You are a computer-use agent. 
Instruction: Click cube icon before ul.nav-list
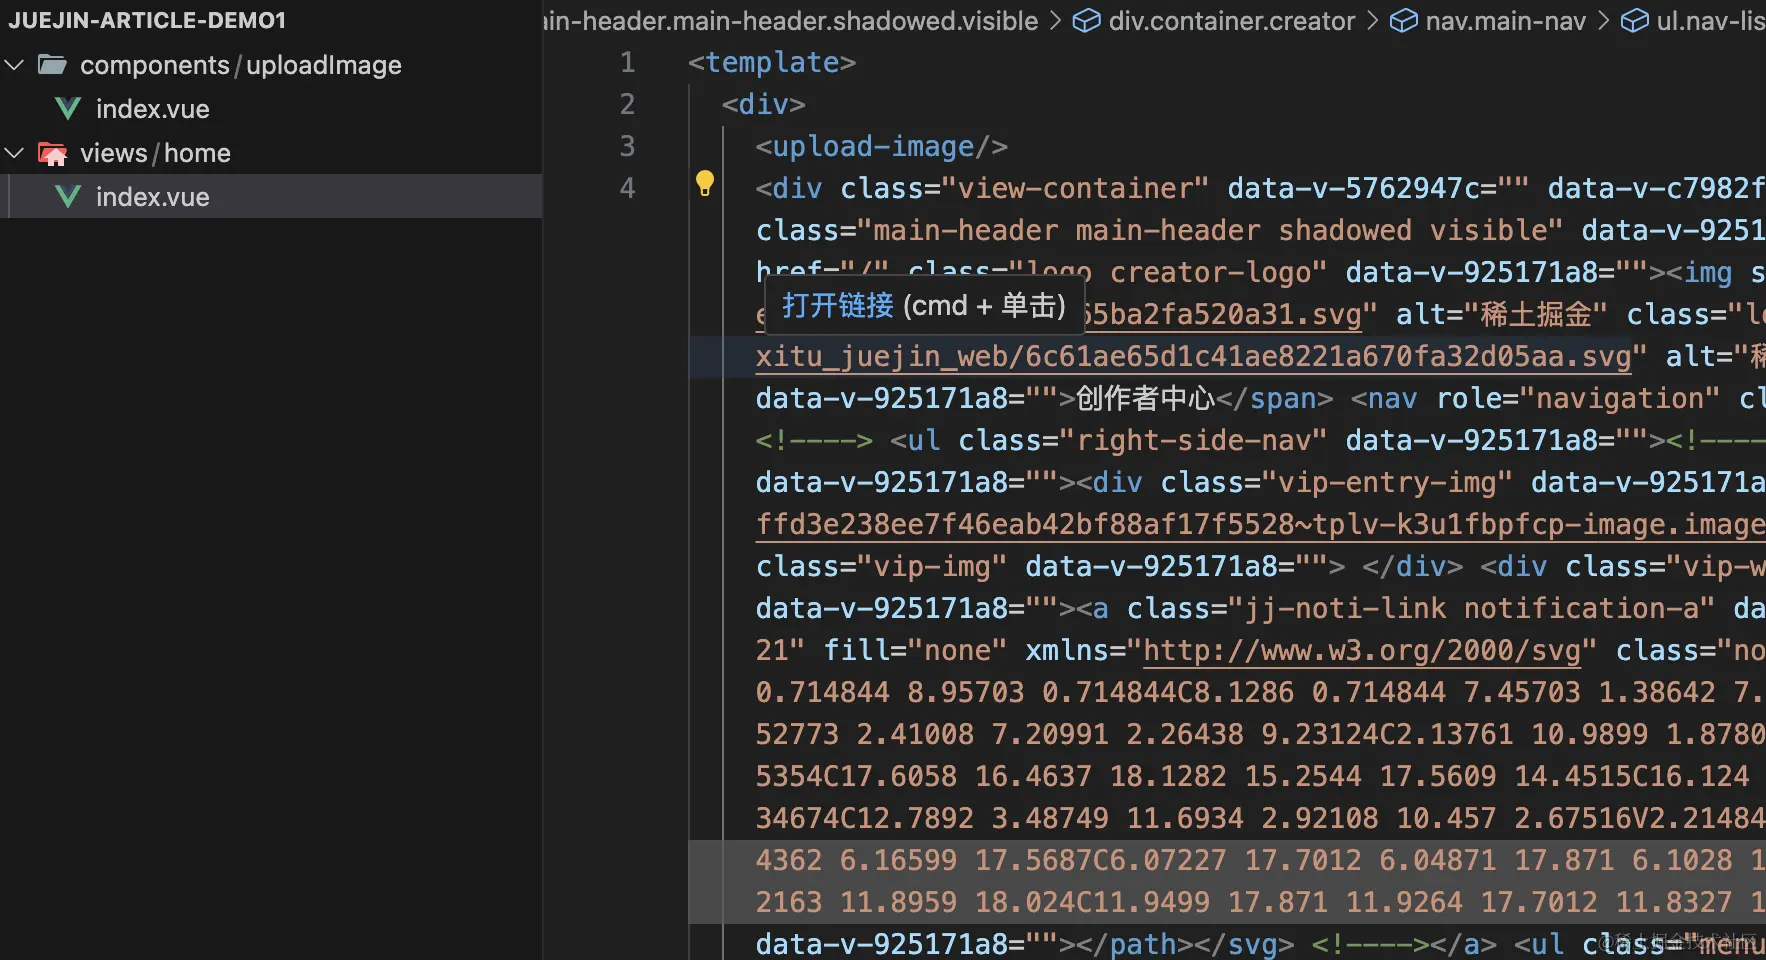click(1635, 21)
